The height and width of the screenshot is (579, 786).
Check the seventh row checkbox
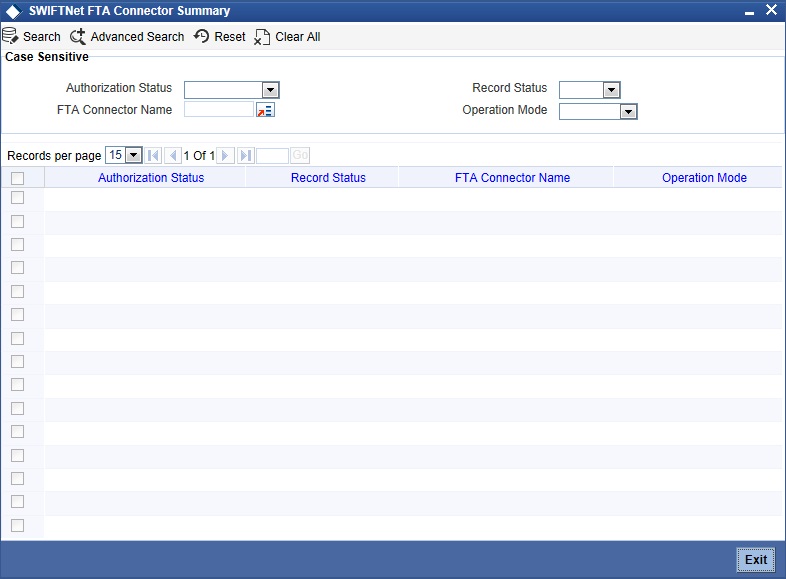(18, 338)
